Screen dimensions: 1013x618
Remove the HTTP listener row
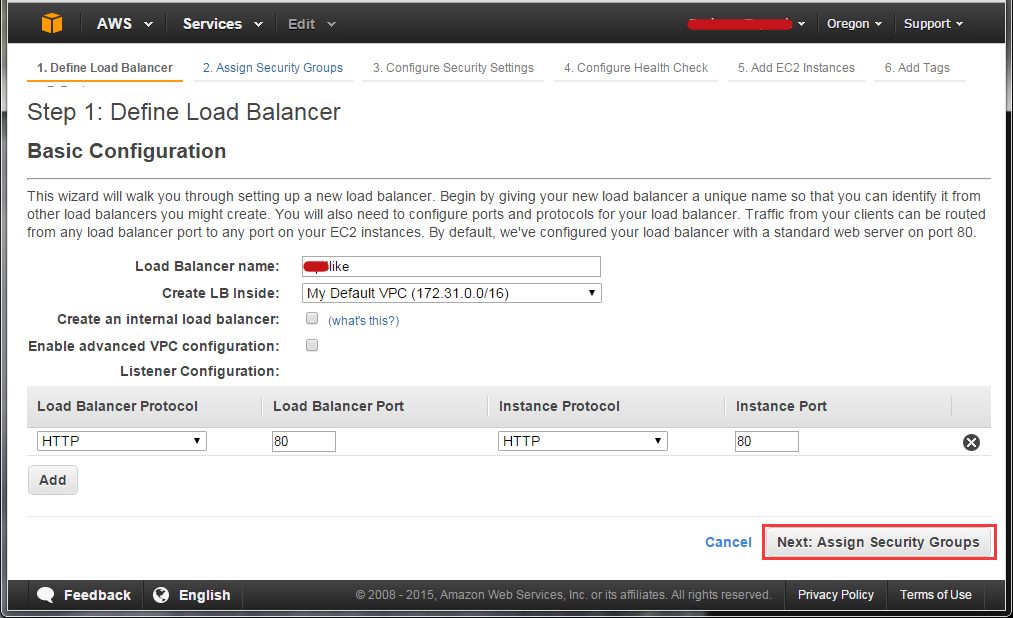pos(971,442)
